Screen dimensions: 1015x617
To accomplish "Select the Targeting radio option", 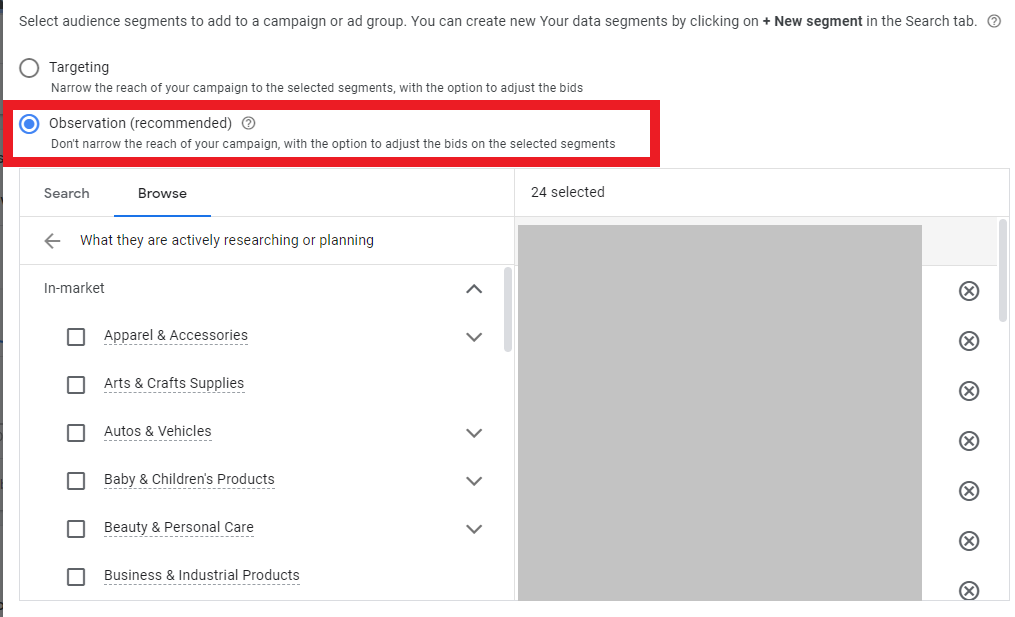I will click(x=28, y=68).
